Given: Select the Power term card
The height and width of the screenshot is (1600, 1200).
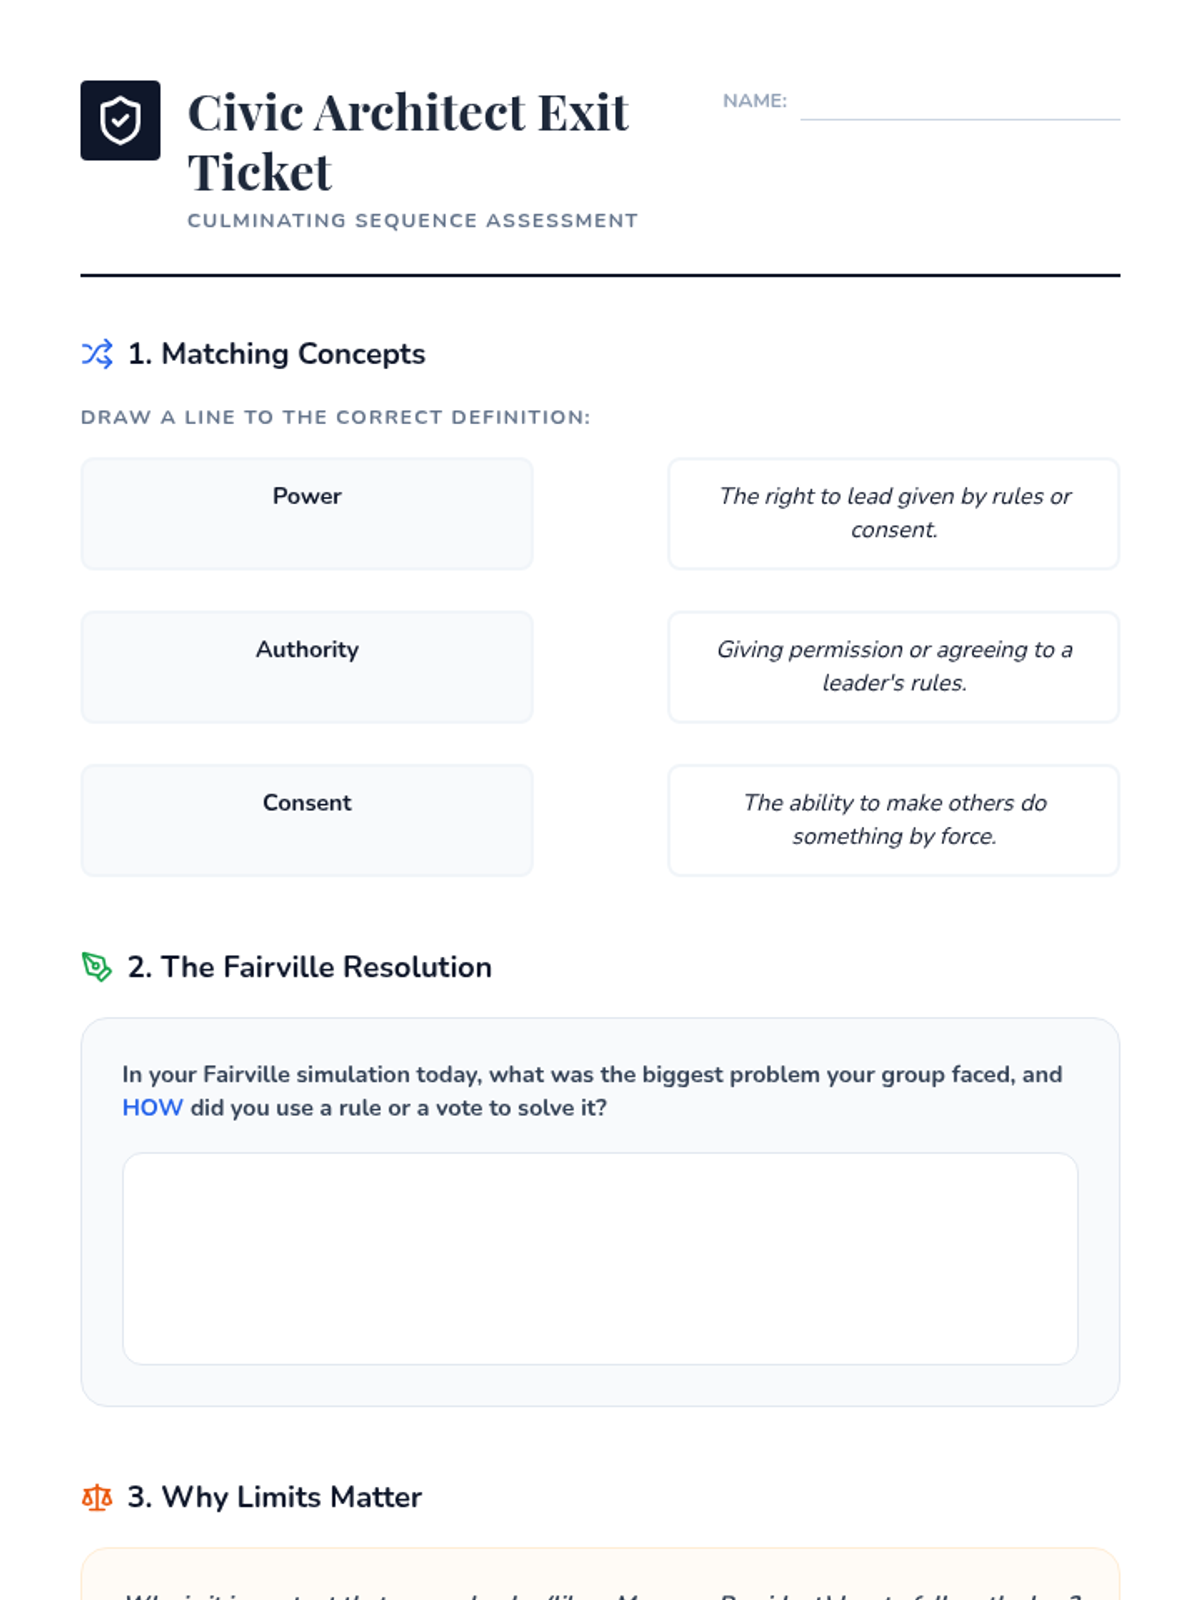Looking at the screenshot, I should (307, 514).
